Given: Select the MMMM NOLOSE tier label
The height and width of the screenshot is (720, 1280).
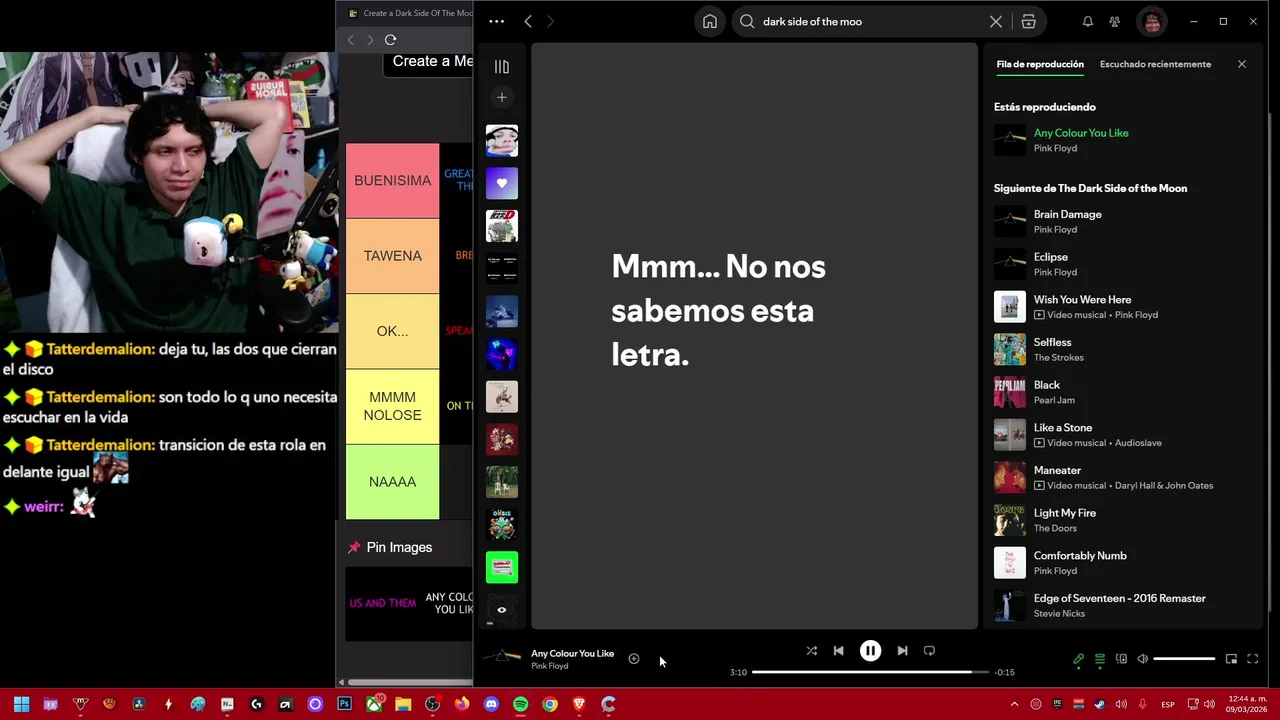Looking at the screenshot, I should [x=392, y=406].
